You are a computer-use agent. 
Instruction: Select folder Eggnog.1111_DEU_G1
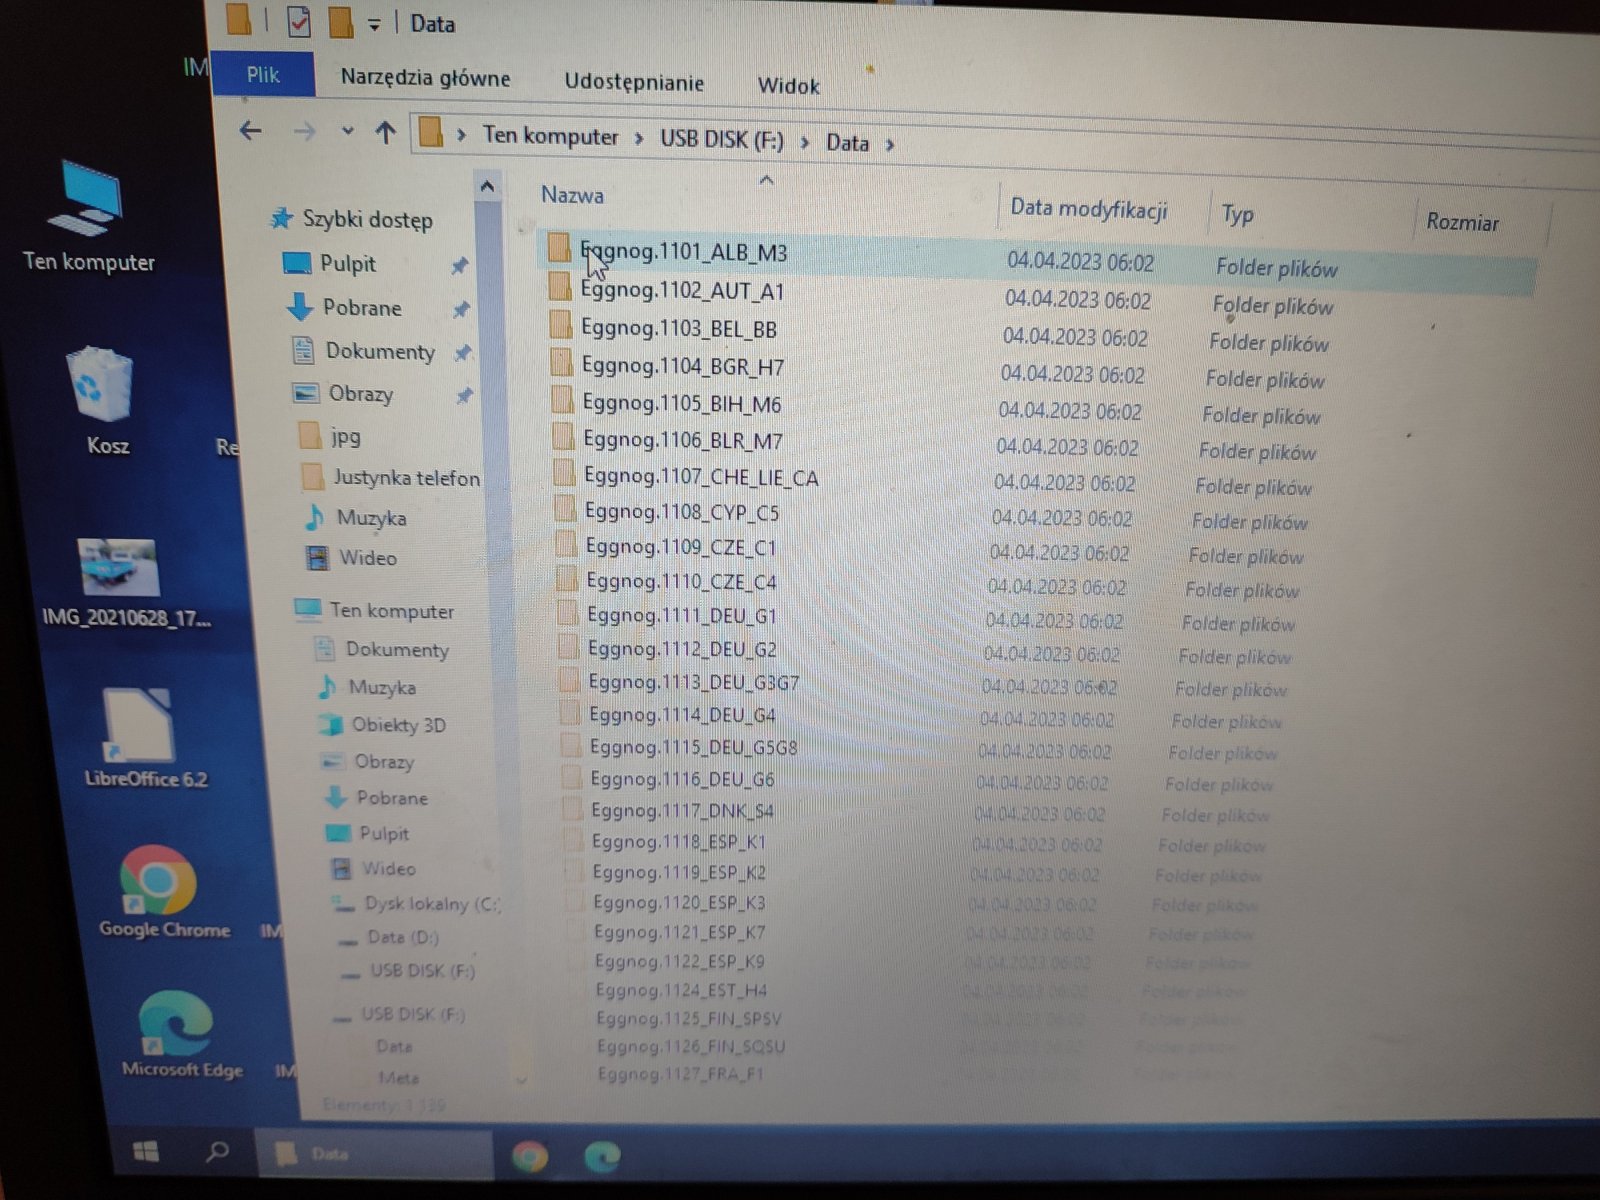pyautogui.click(x=682, y=615)
